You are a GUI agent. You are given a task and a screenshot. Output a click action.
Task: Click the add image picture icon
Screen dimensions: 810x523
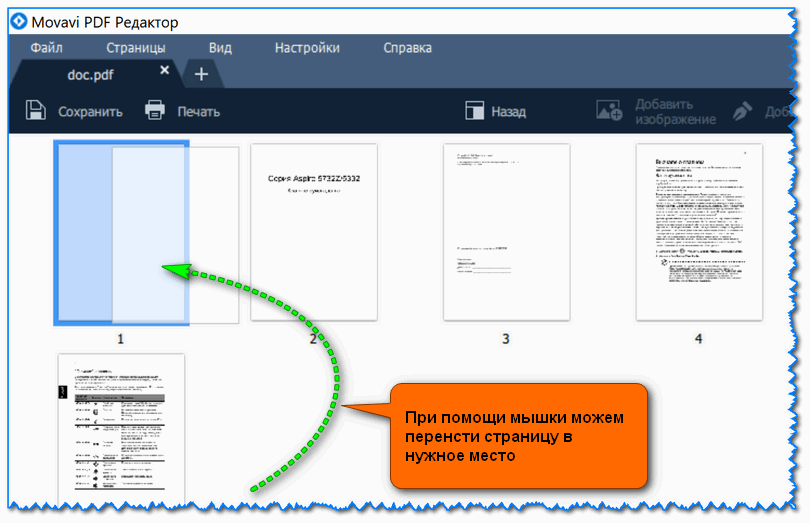click(609, 111)
